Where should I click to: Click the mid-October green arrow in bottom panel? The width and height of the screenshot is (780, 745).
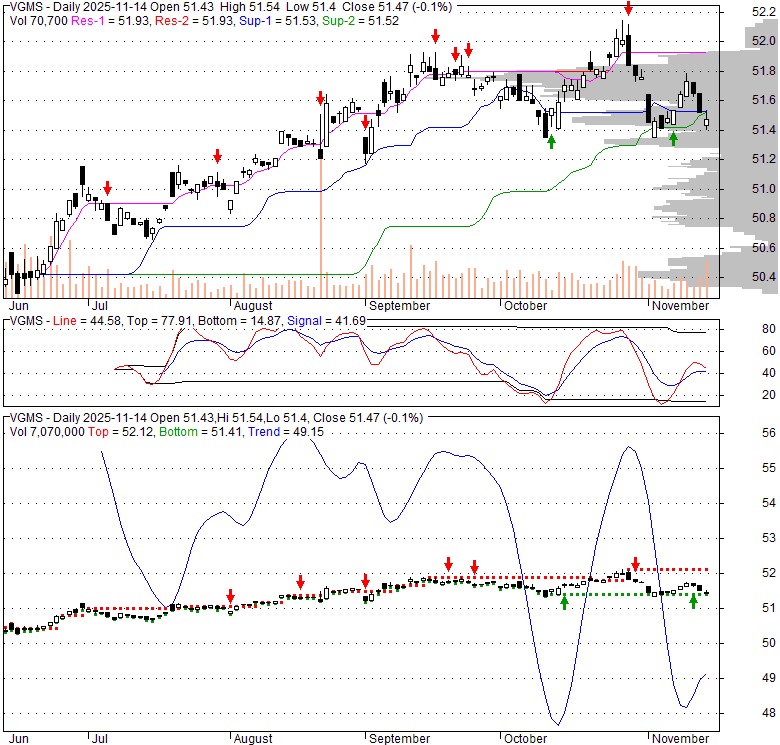(x=564, y=601)
